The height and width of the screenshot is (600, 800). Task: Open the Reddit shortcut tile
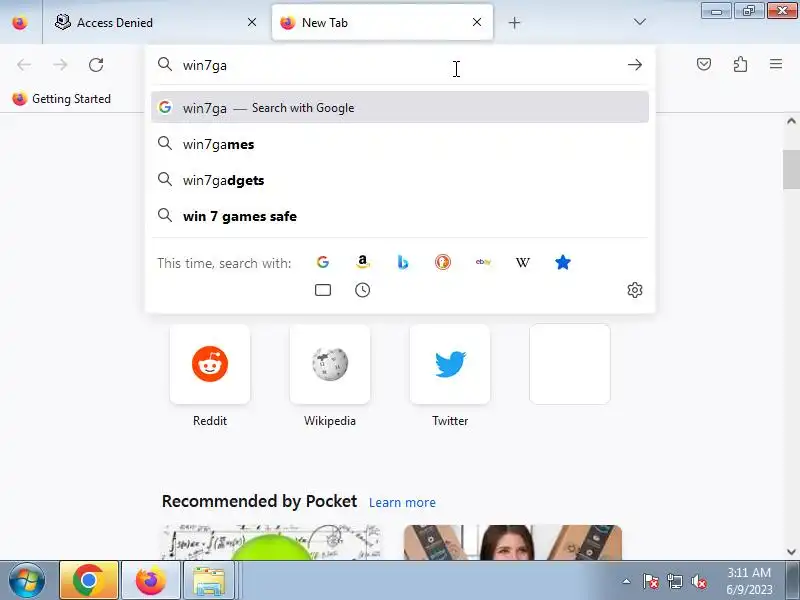click(x=210, y=364)
